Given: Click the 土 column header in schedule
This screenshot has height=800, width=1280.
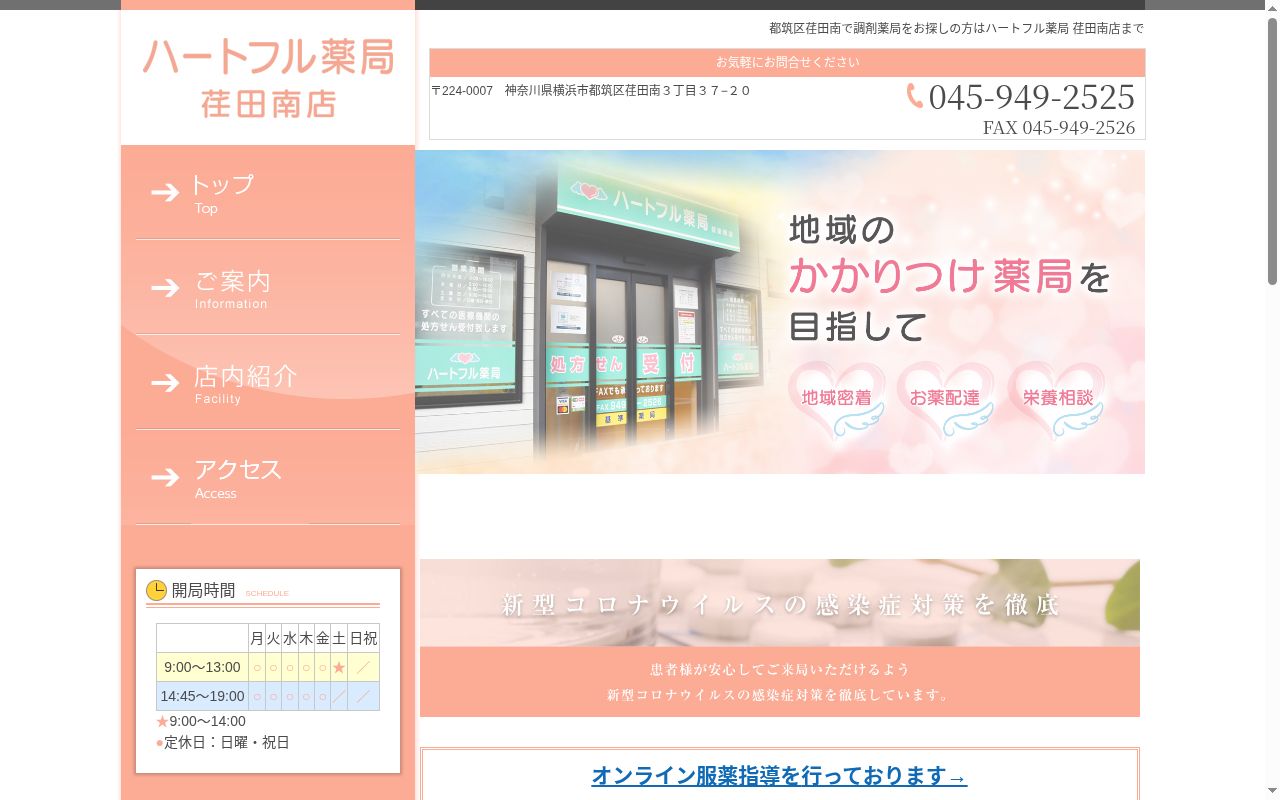Looking at the screenshot, I should (x=339, y=638).
